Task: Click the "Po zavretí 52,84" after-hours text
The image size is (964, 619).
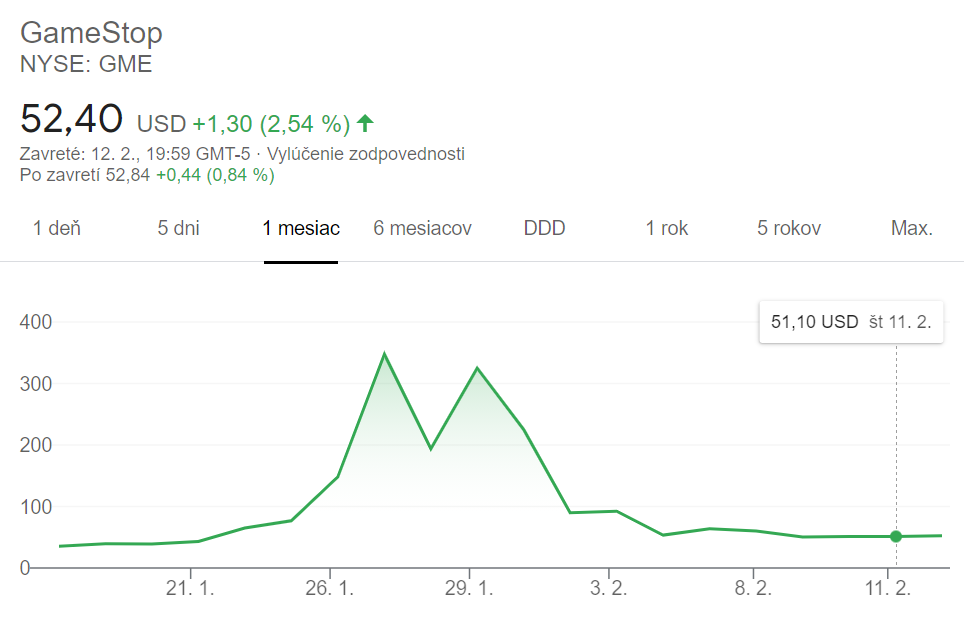Action: click(x=85, y=175)
